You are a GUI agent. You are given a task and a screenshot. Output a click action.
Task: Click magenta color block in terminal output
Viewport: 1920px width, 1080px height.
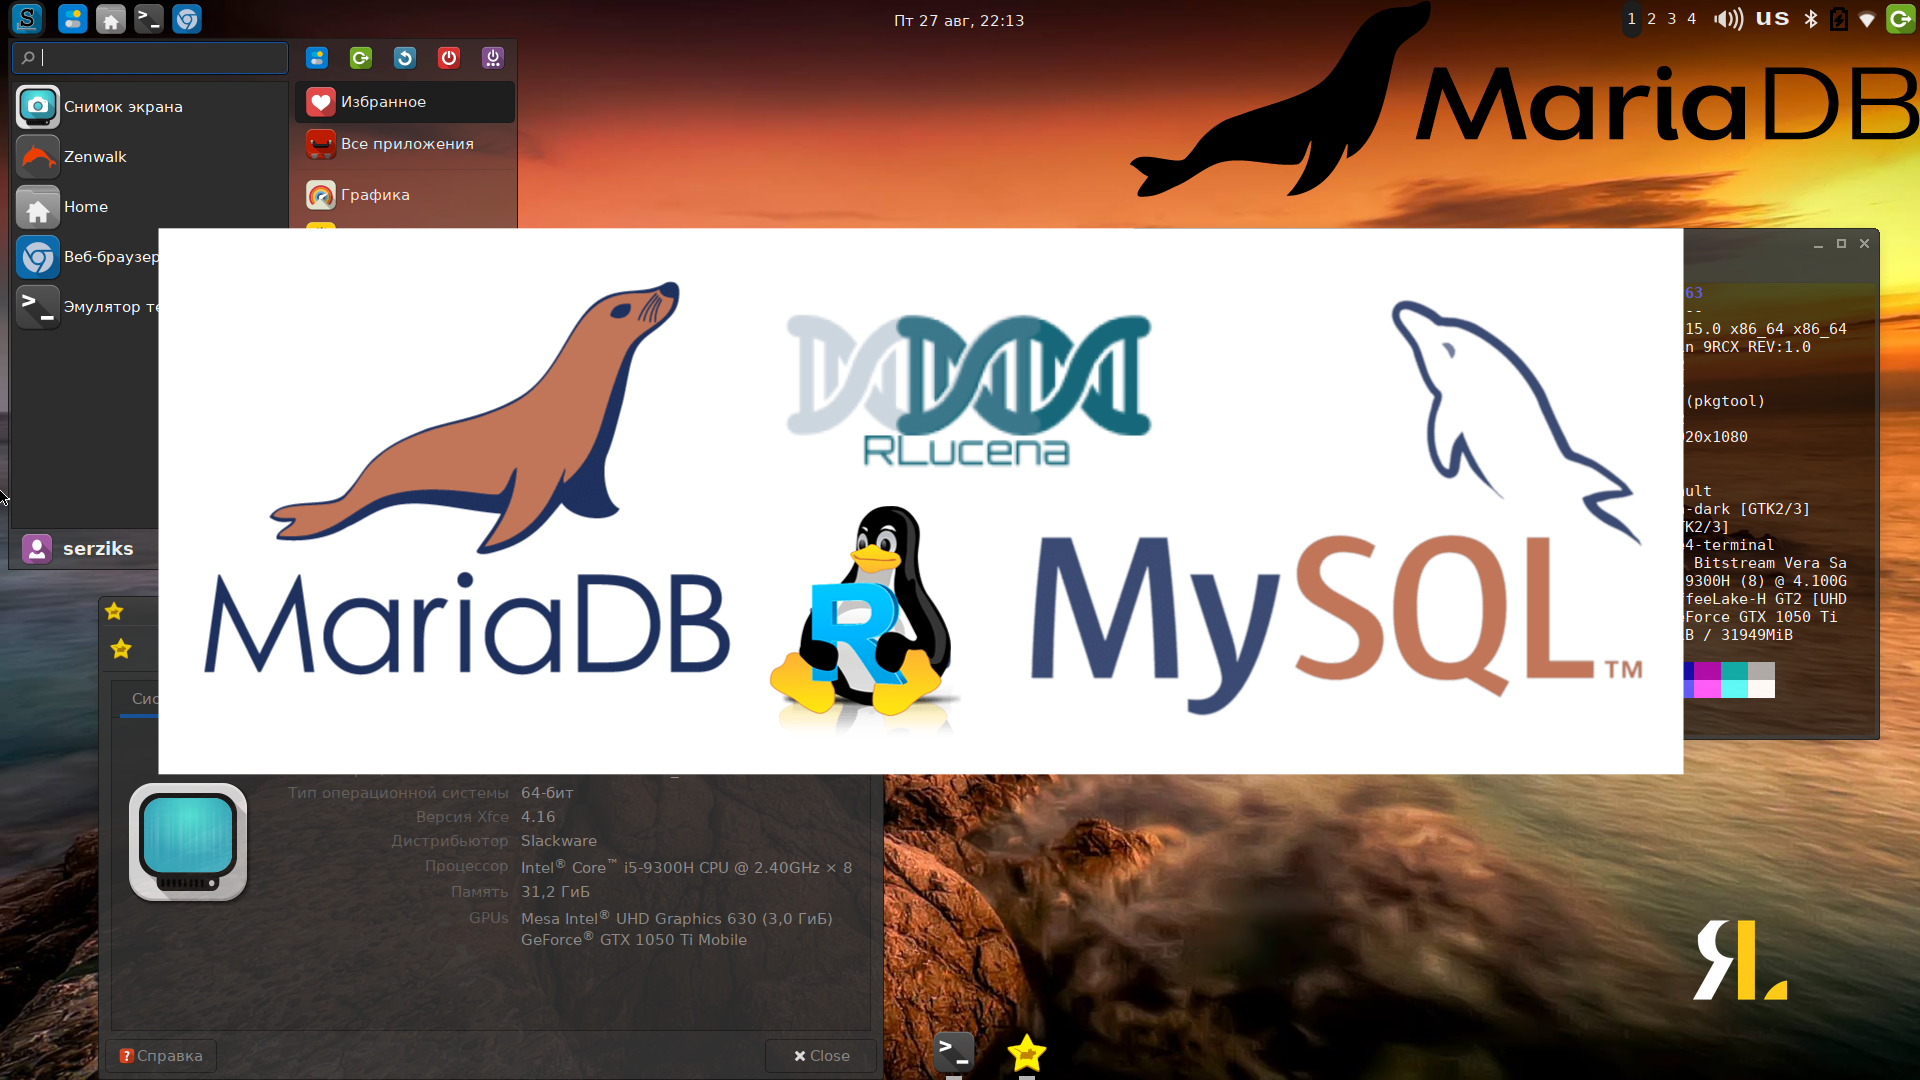[x=1707, y=680]
